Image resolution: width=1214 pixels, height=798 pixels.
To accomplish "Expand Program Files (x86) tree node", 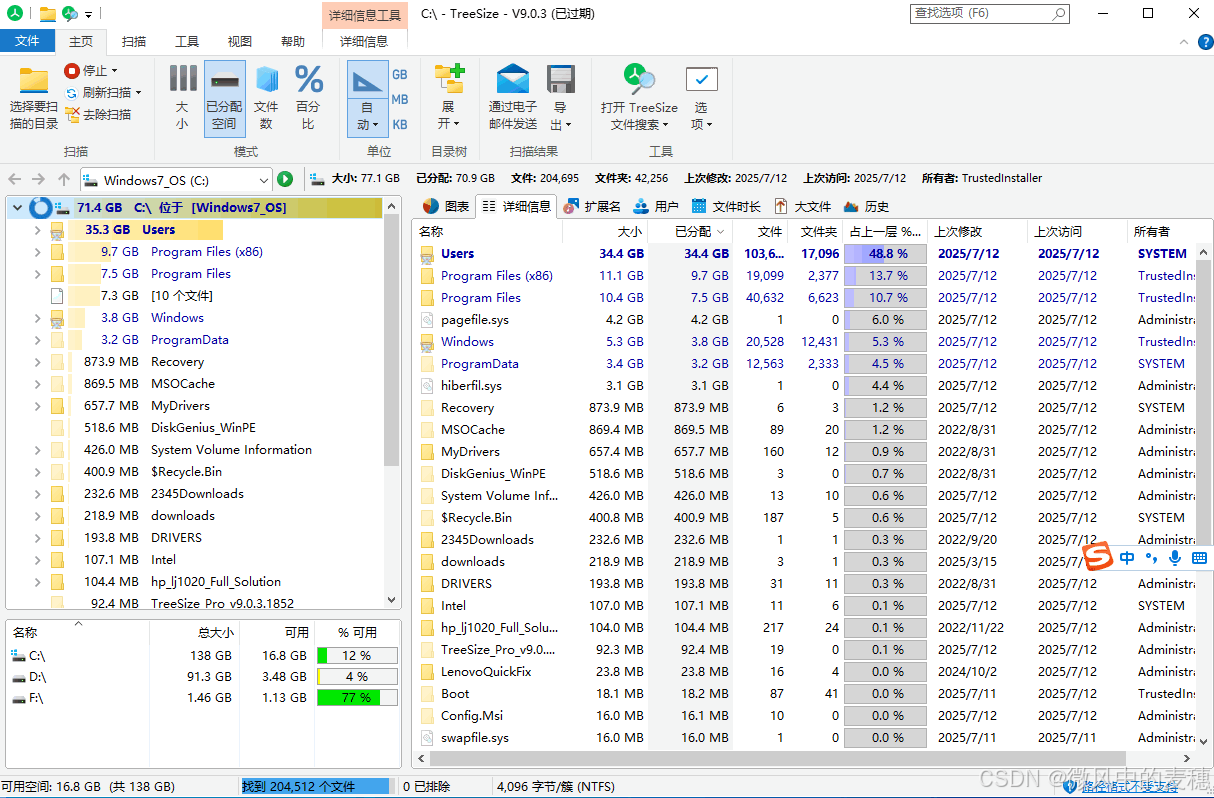I will (x=37, y=252).
